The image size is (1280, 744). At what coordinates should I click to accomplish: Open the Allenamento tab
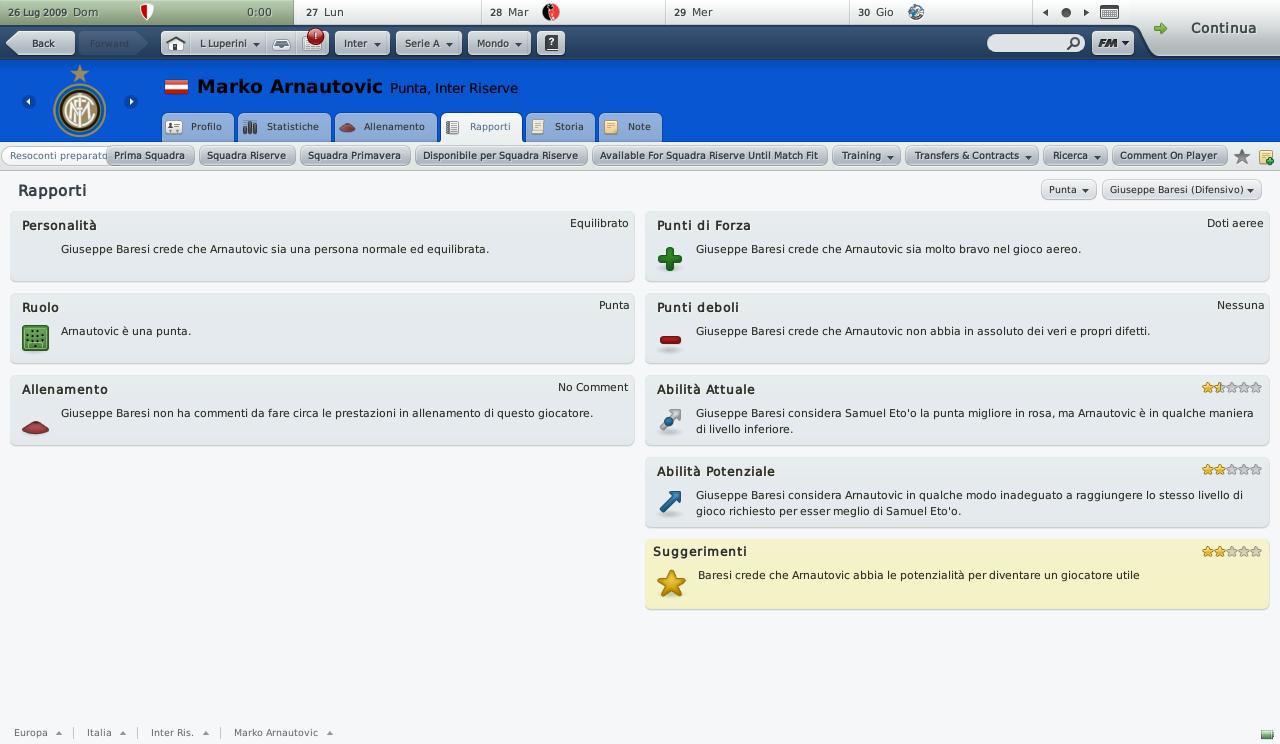pos(382,127)
